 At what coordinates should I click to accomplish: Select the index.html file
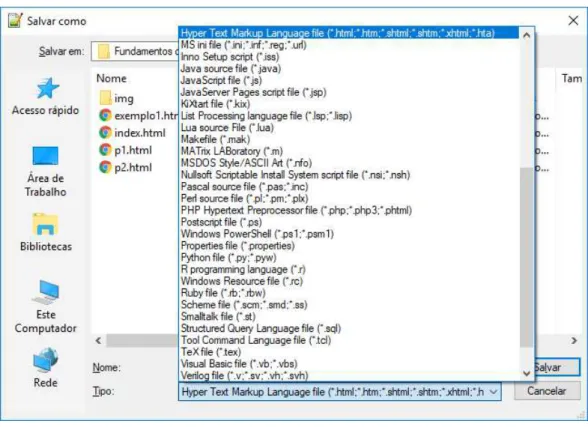(132, 133)
